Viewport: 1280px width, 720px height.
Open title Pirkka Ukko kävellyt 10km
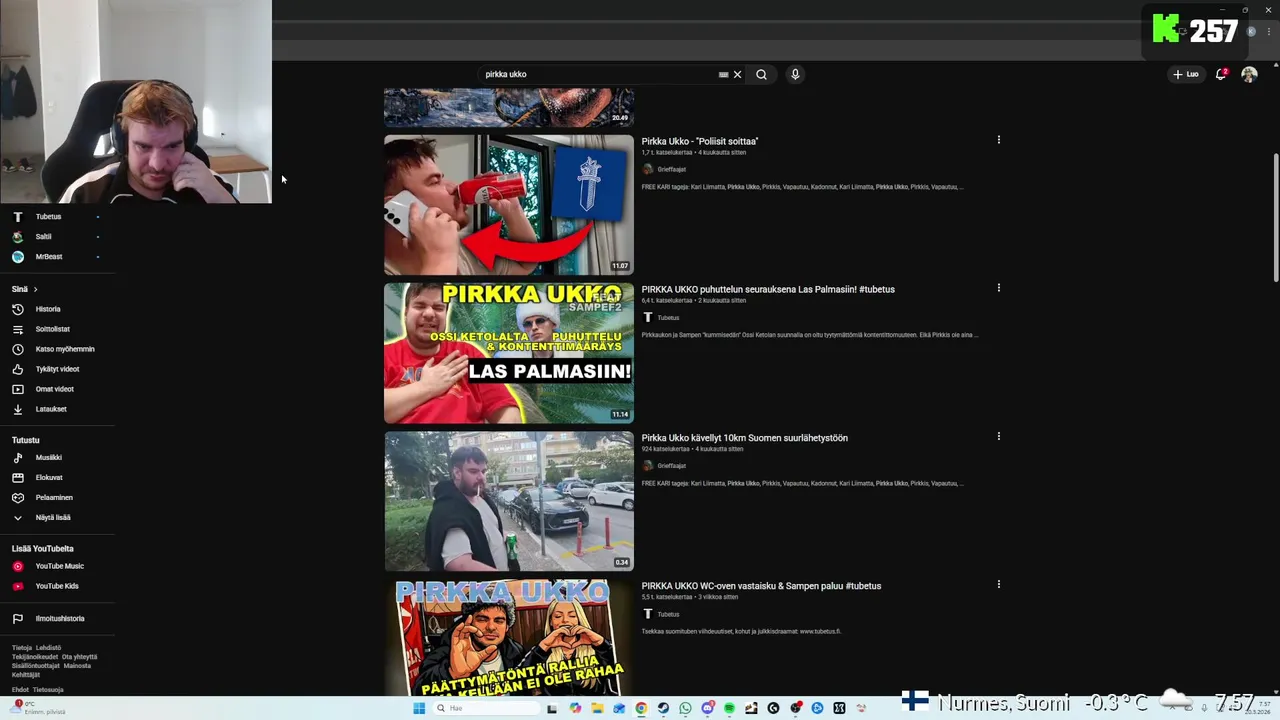[x=745, y=437]
